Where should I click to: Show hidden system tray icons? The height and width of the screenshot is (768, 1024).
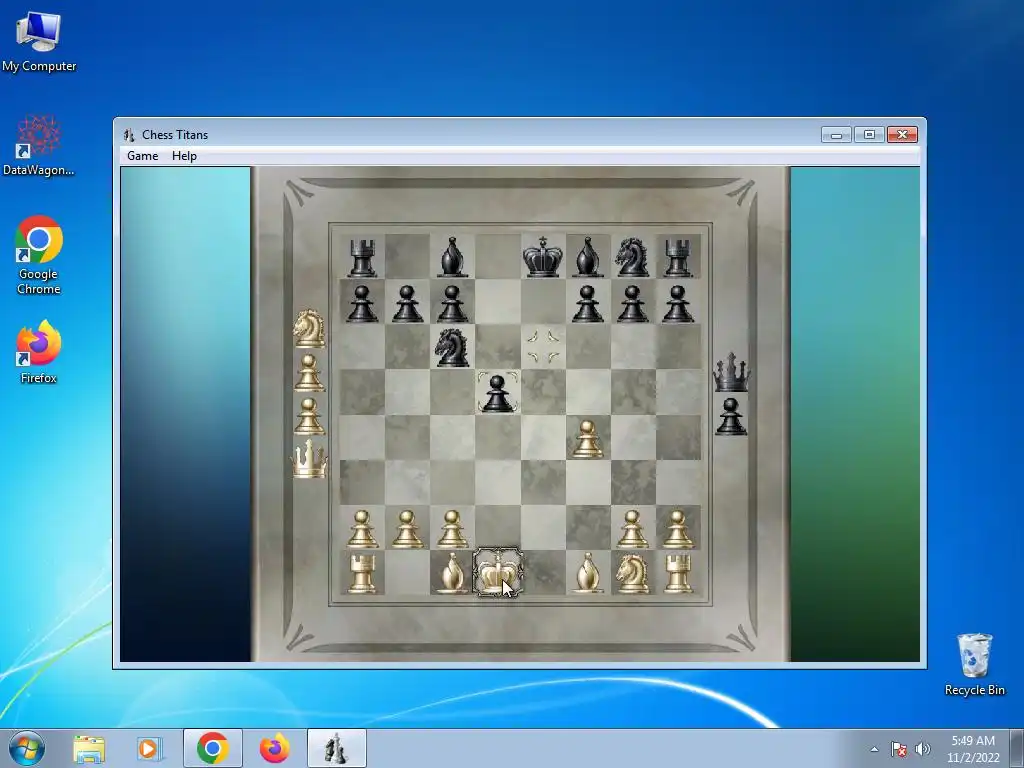point(874,749)
